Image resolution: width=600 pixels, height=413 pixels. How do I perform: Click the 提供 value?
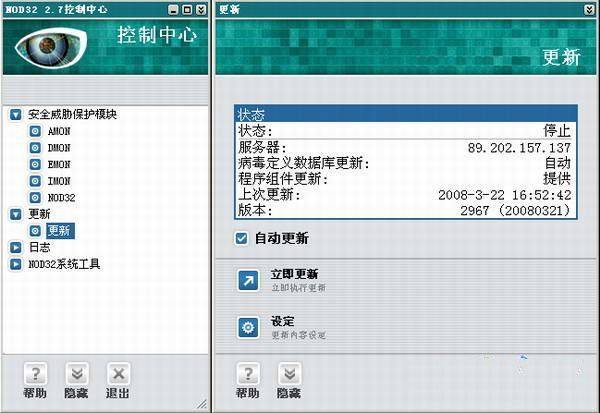[557, 179]
